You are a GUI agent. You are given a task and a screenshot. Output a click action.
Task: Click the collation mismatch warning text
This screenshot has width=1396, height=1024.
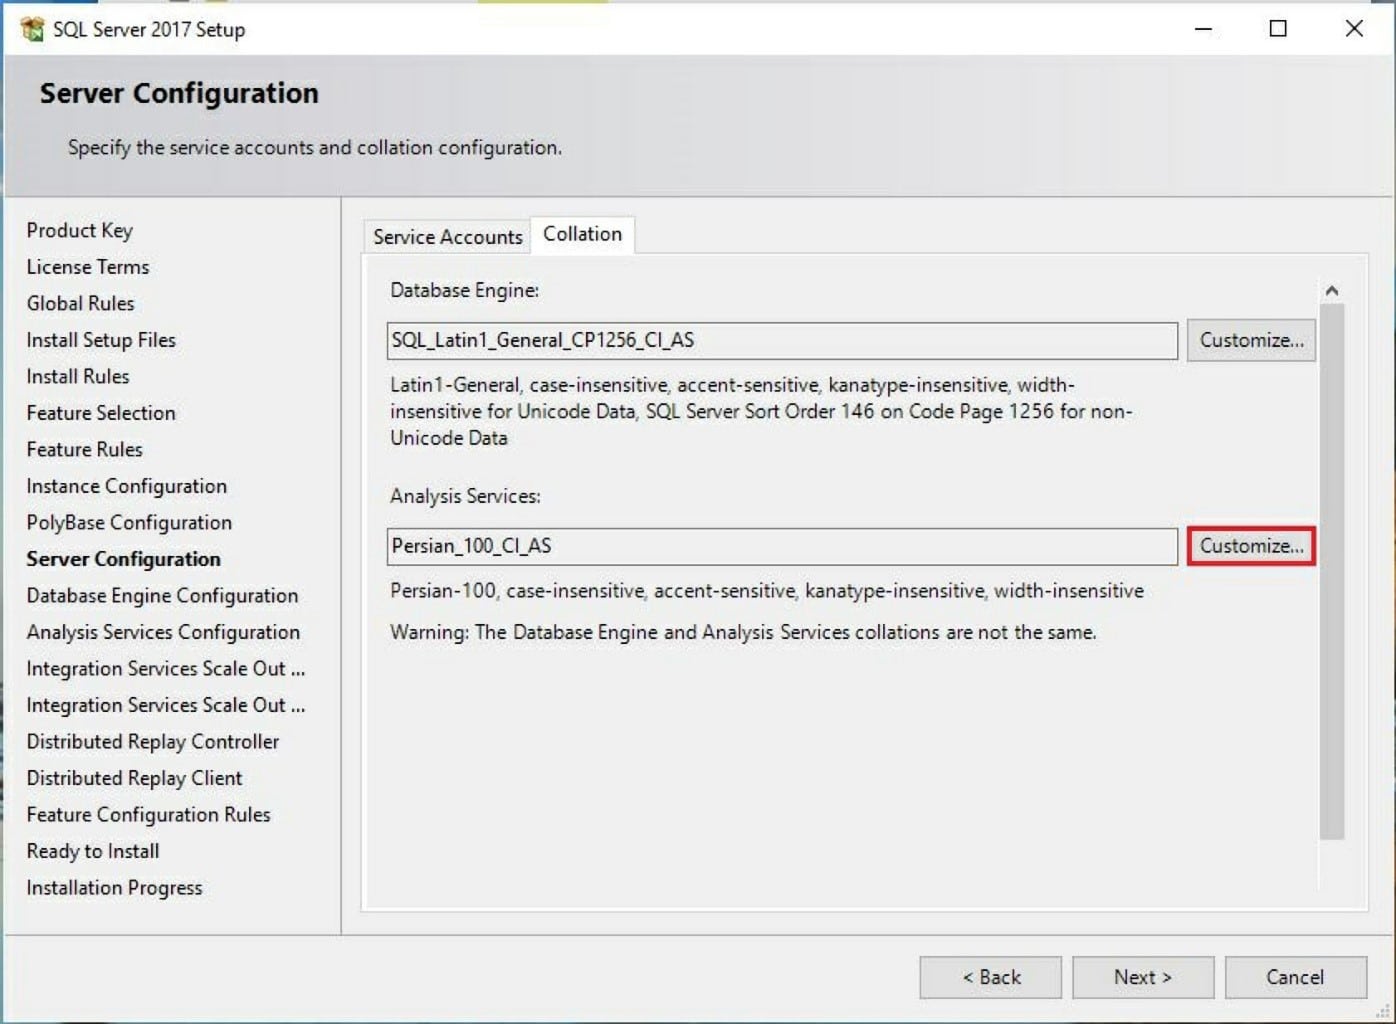point(743,632)
